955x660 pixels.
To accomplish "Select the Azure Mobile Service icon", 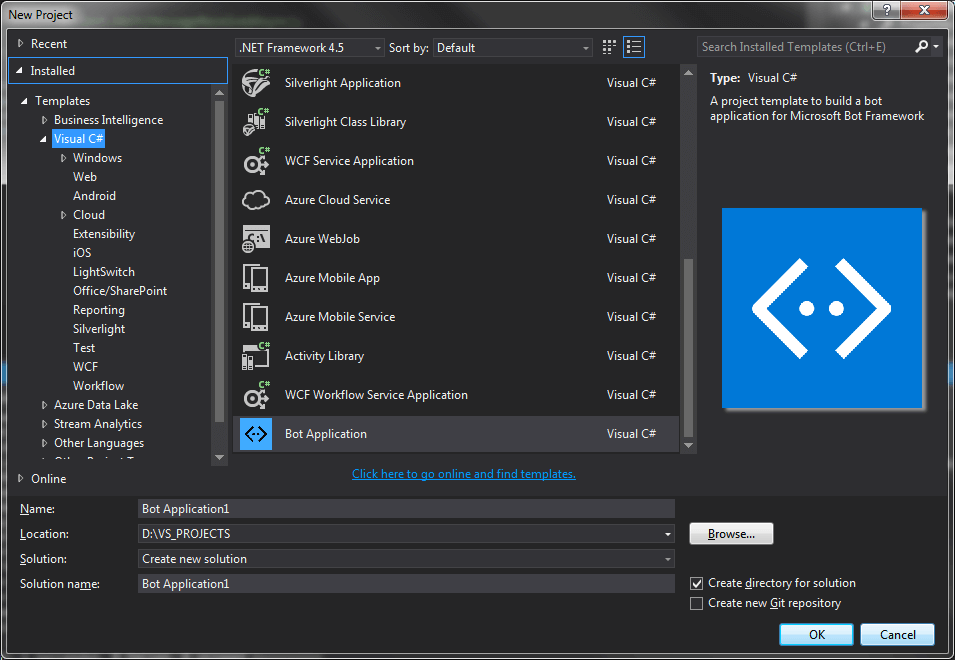I will point(256,317).
